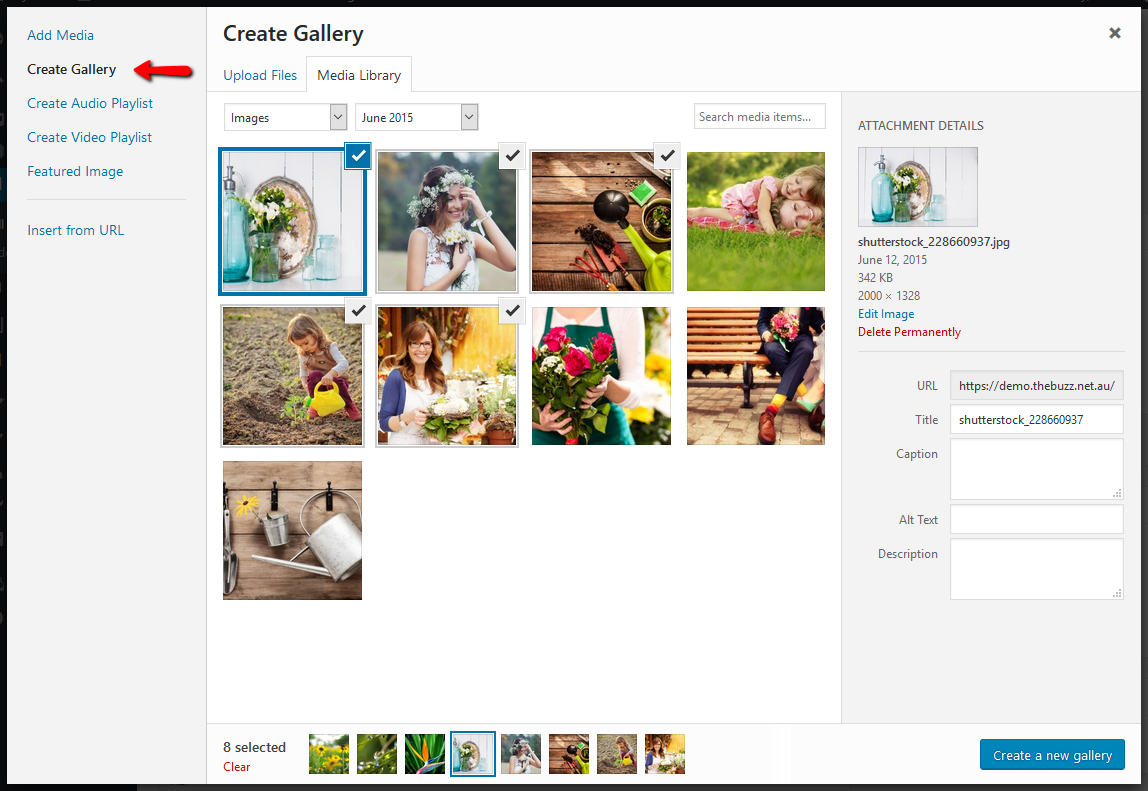
Task: Close the Create Gallery dialog
Action: pos(1114,33)
